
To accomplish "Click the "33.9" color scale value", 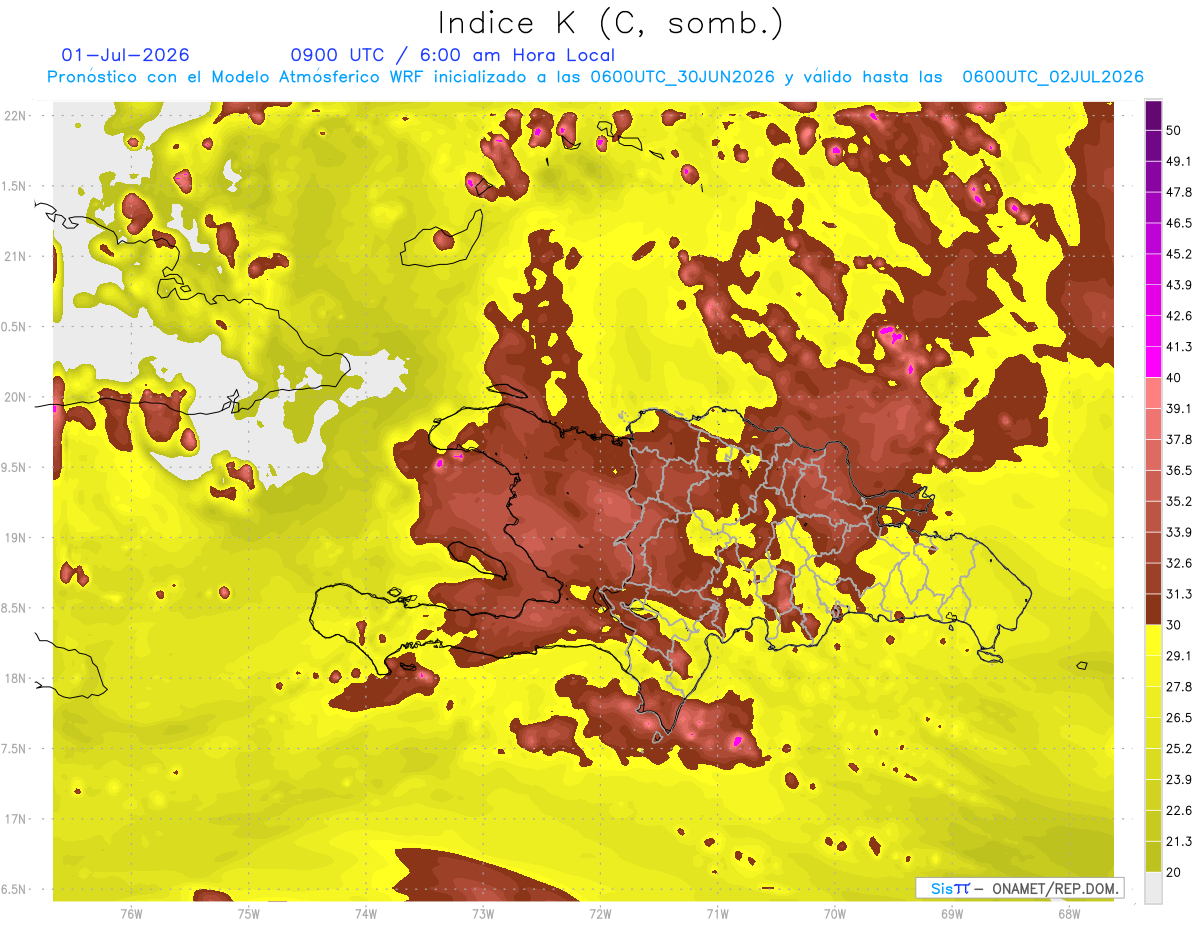I will [1179, 532].
